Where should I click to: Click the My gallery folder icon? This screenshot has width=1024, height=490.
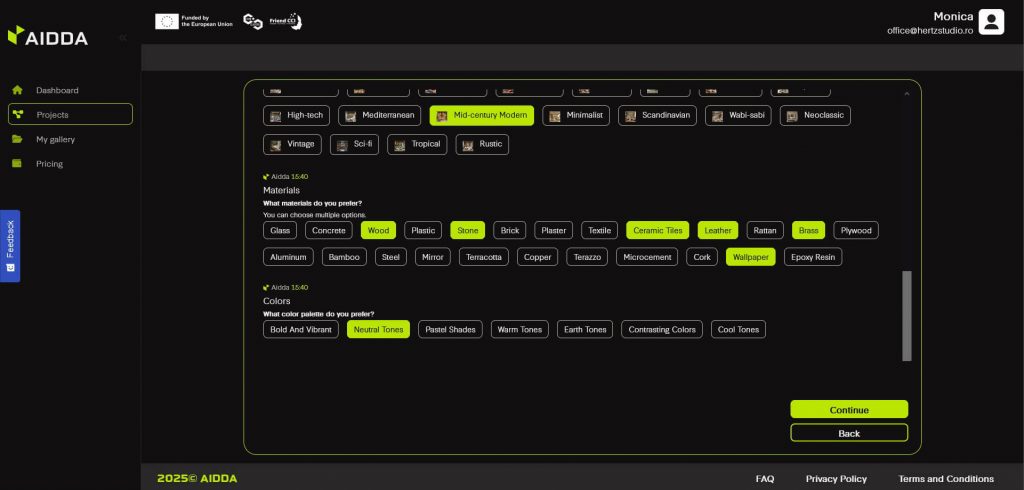tap(17, 139)
